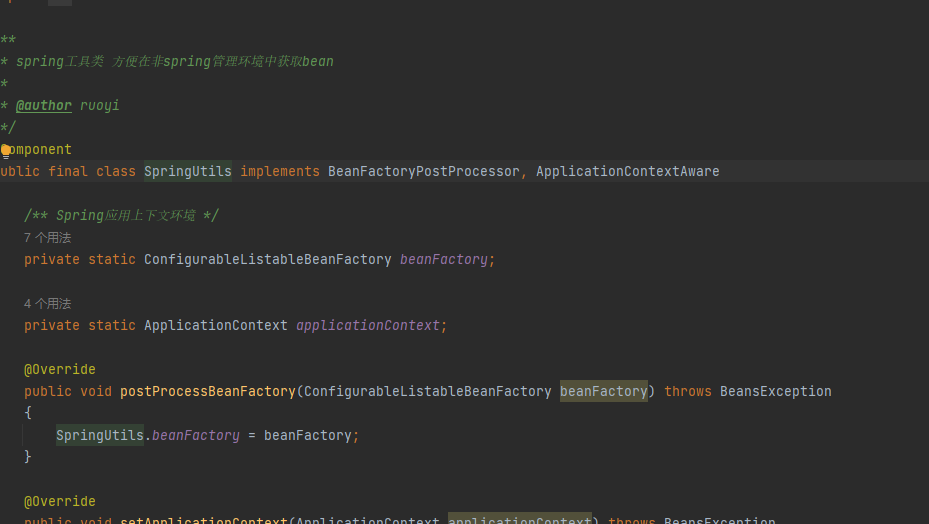929x524 pixels.
Task: Click the setApplicationContext method name
Action: click(203, 520)
